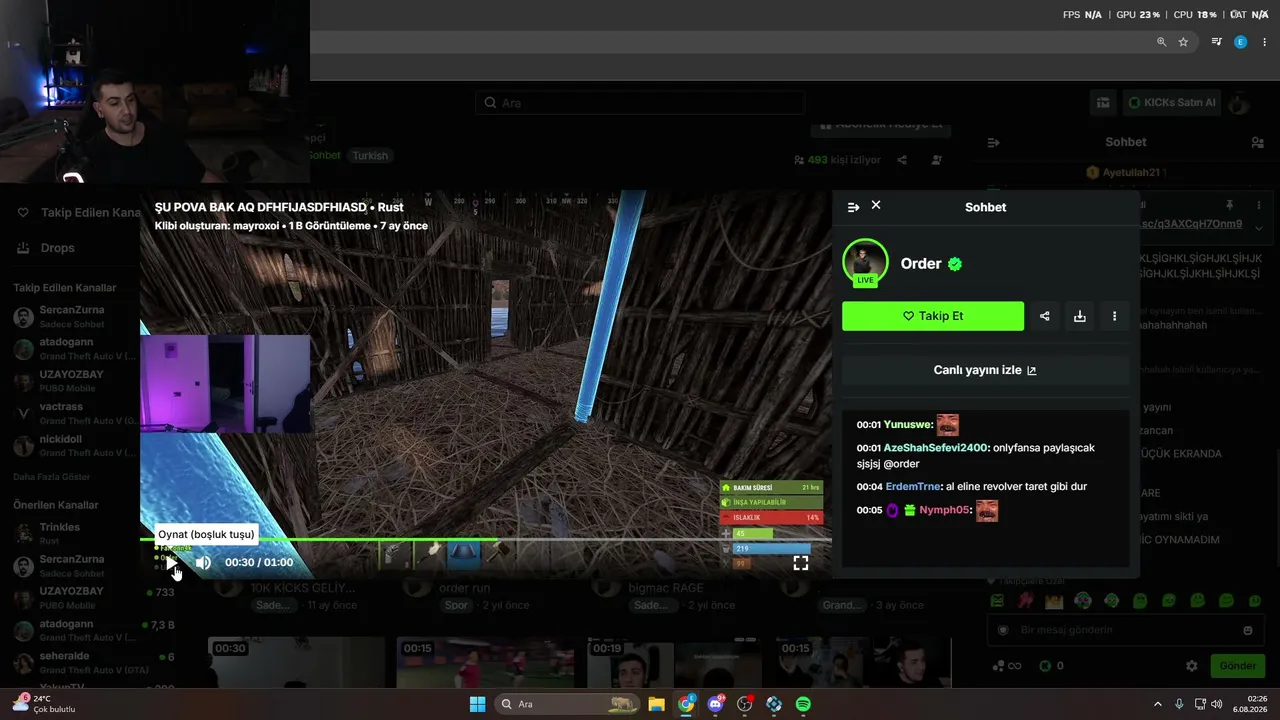Send message with the Gönder button
This screenshot has height=720, width=1280.
(1237, 666)
